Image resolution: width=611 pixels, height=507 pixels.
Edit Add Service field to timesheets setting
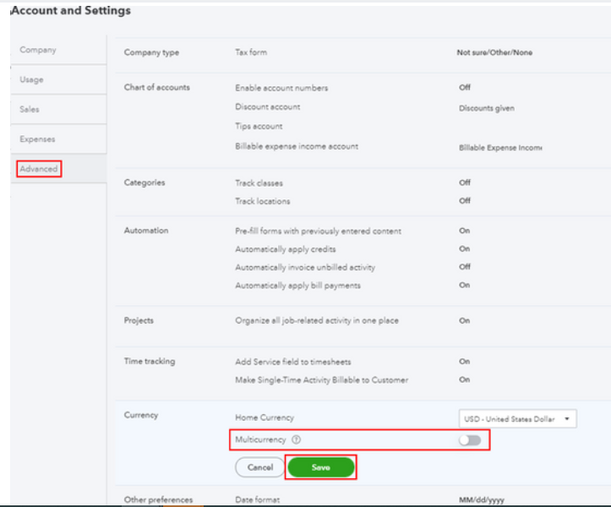click(x=294, y=361)
